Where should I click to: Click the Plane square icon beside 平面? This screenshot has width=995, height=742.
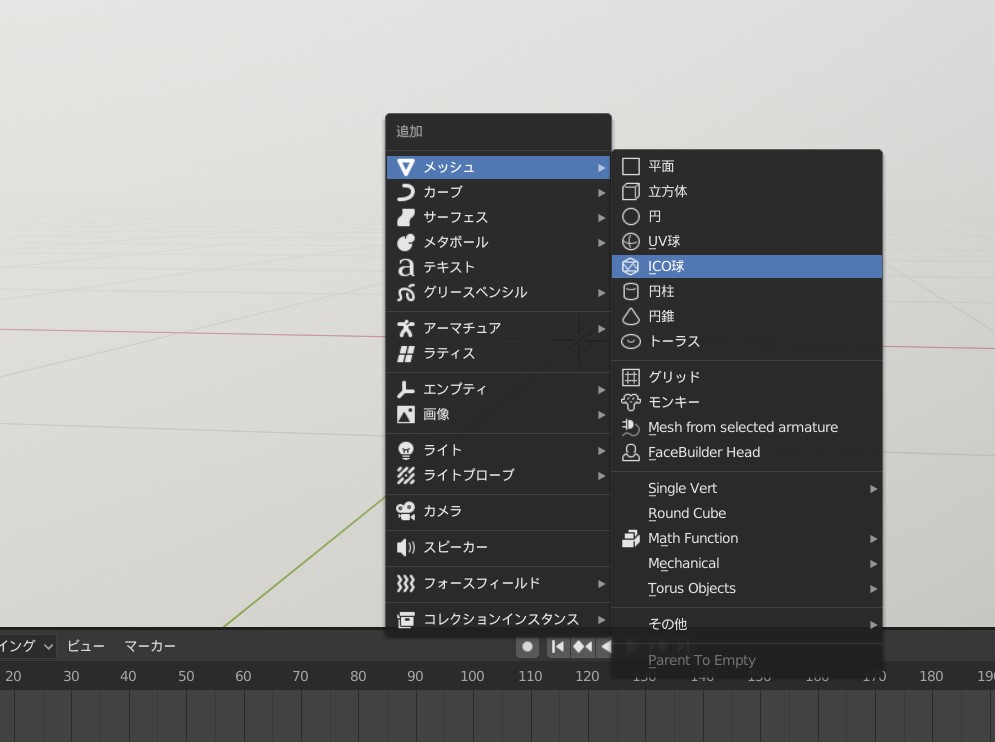pyautogui.click(x=631, y=166)
